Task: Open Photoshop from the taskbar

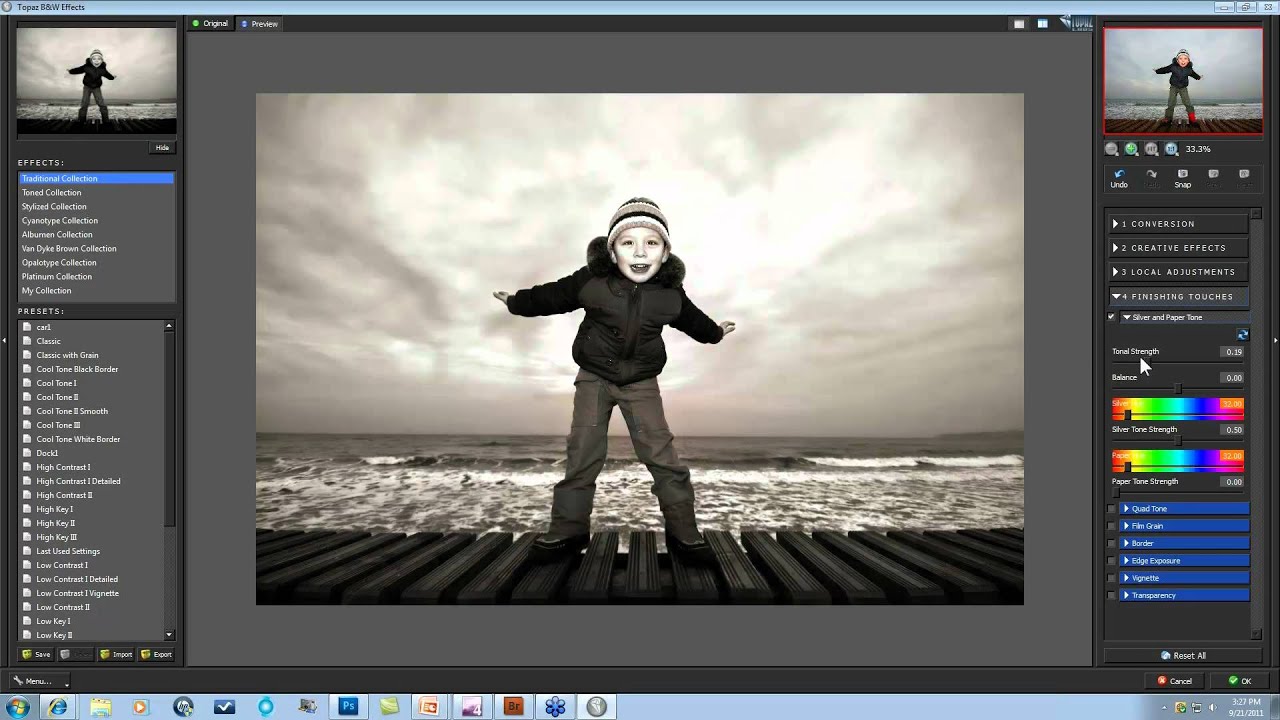Action: pyautogui.click(x=348, y=706)
